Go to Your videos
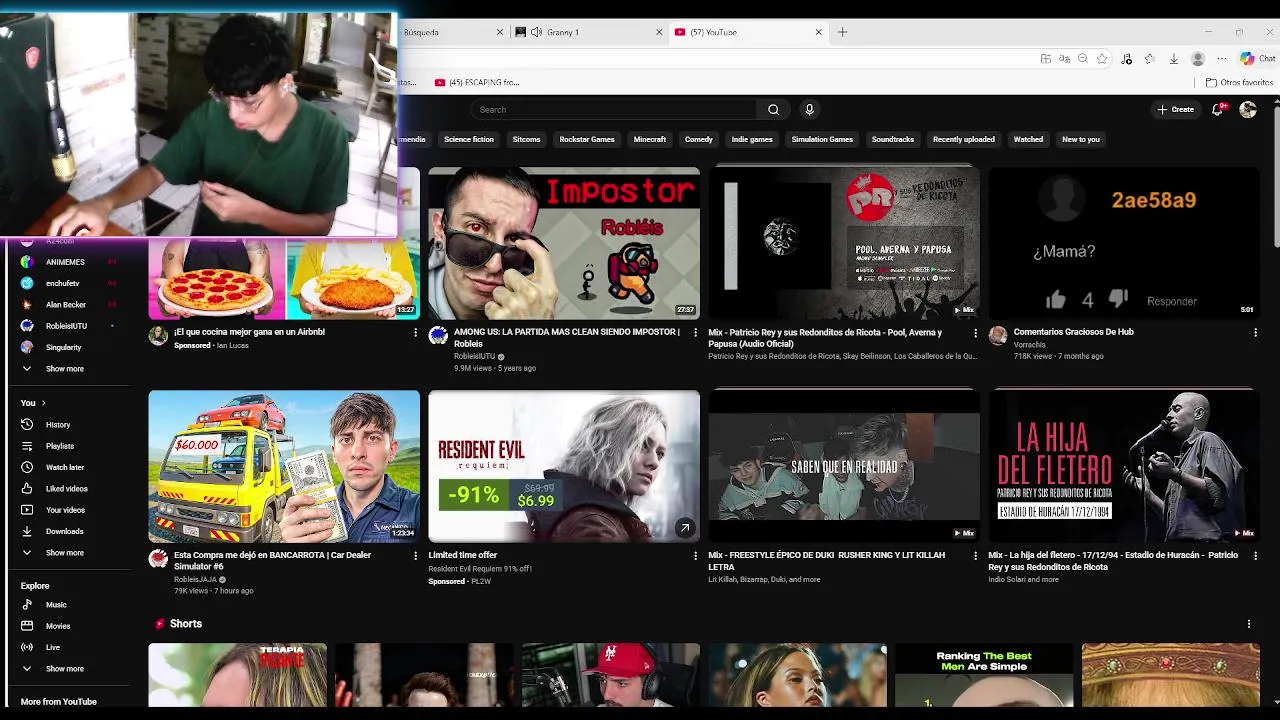 point(66,510)
